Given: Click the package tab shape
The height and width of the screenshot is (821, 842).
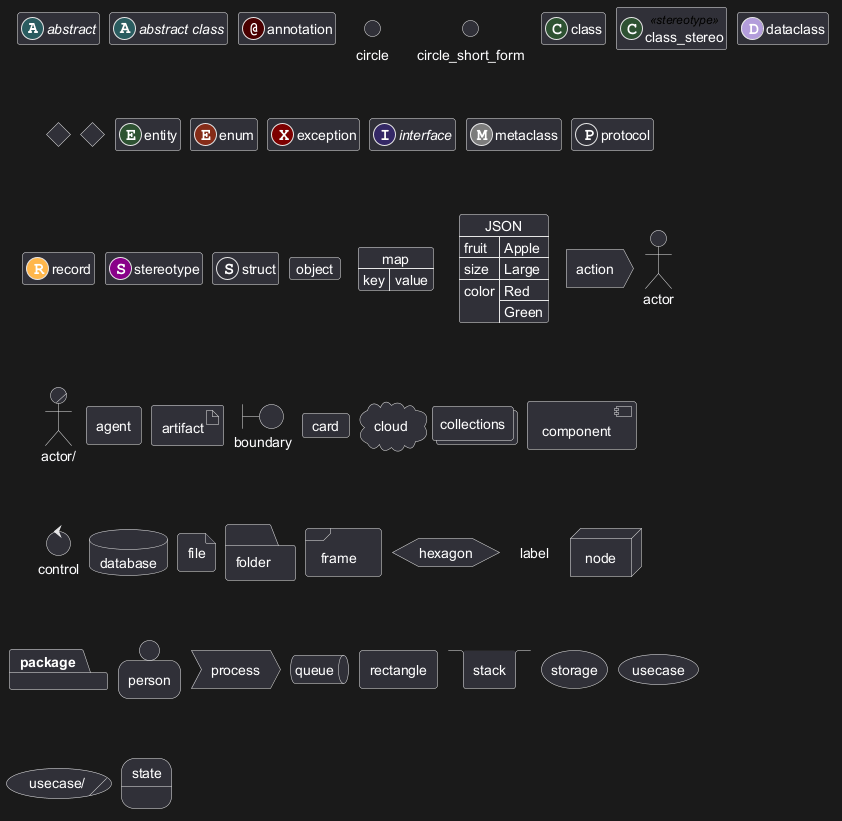Looking at the screenshot, I should point(58,669).
